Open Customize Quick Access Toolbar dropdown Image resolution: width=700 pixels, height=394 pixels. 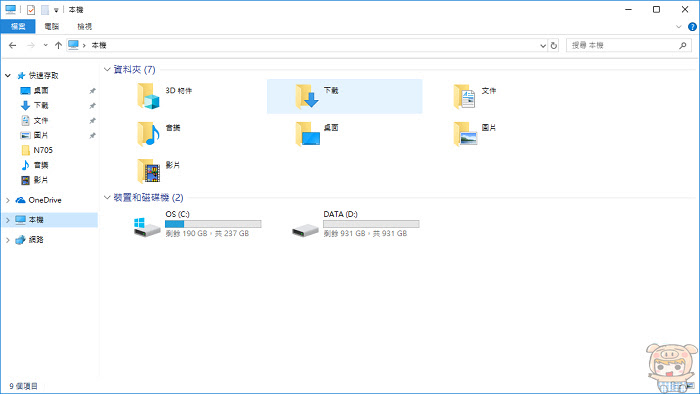point(56,10)
